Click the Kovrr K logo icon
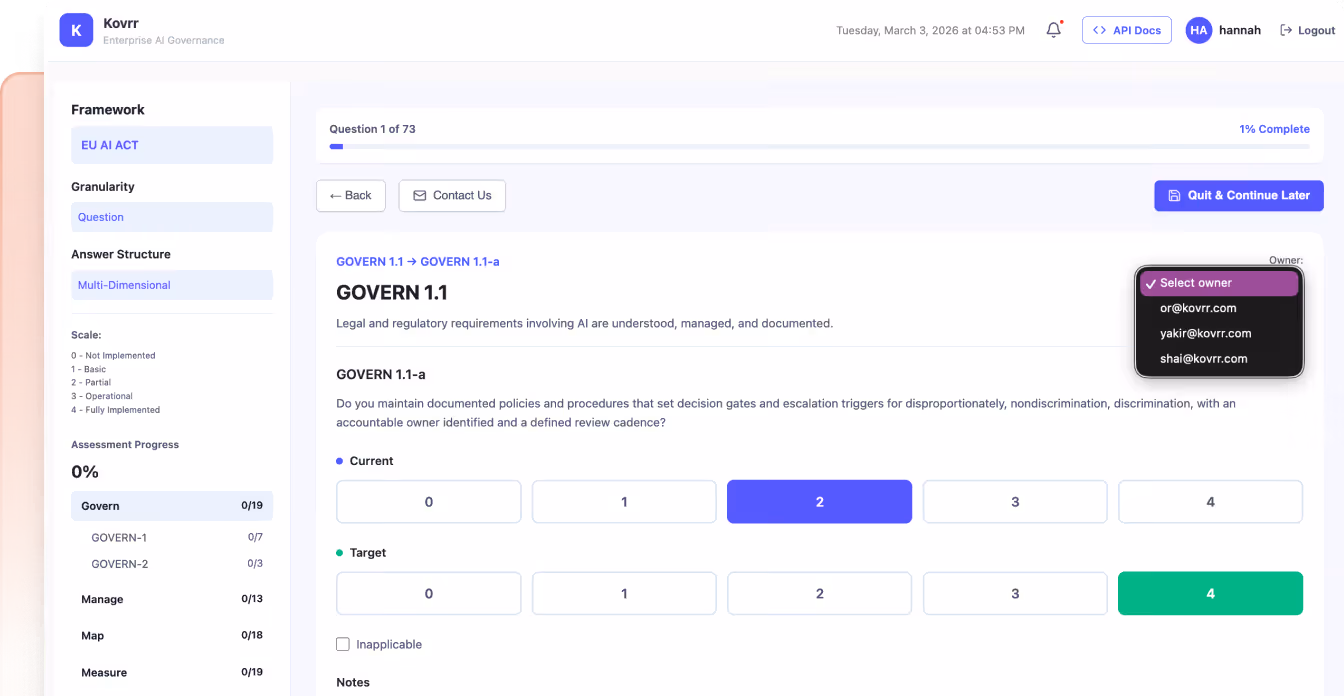This screenshot has width=1344, height=696. click(76, 30)
